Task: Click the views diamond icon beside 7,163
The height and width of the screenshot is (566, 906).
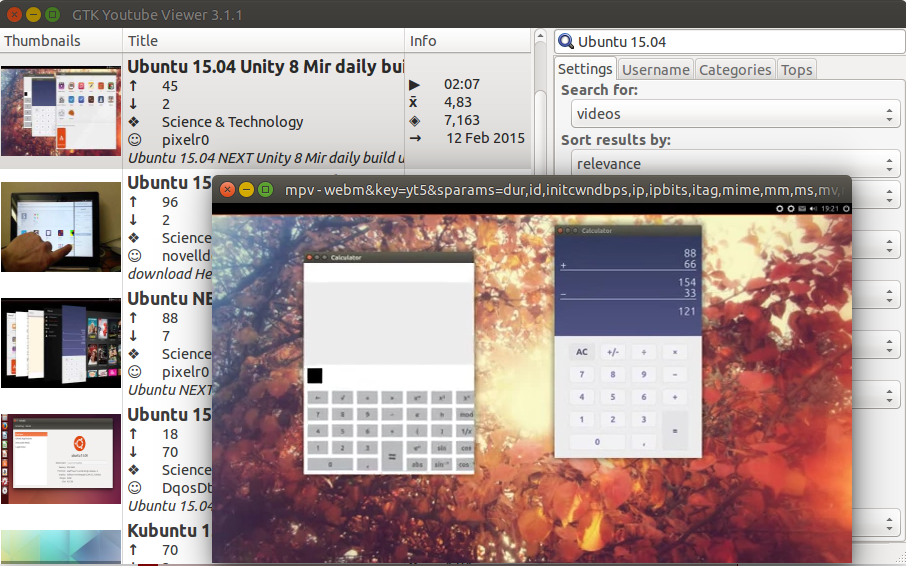Action: pos(414,121)
